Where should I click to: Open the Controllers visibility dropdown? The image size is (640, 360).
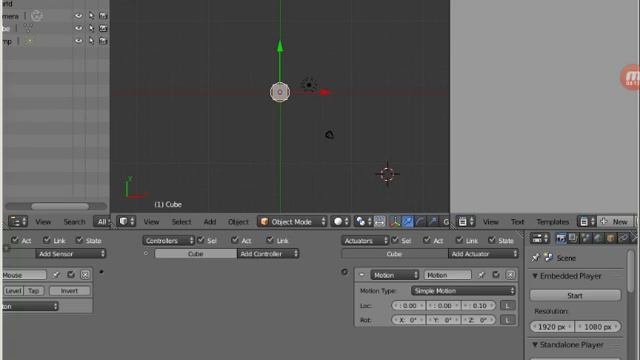click(168, 240)
